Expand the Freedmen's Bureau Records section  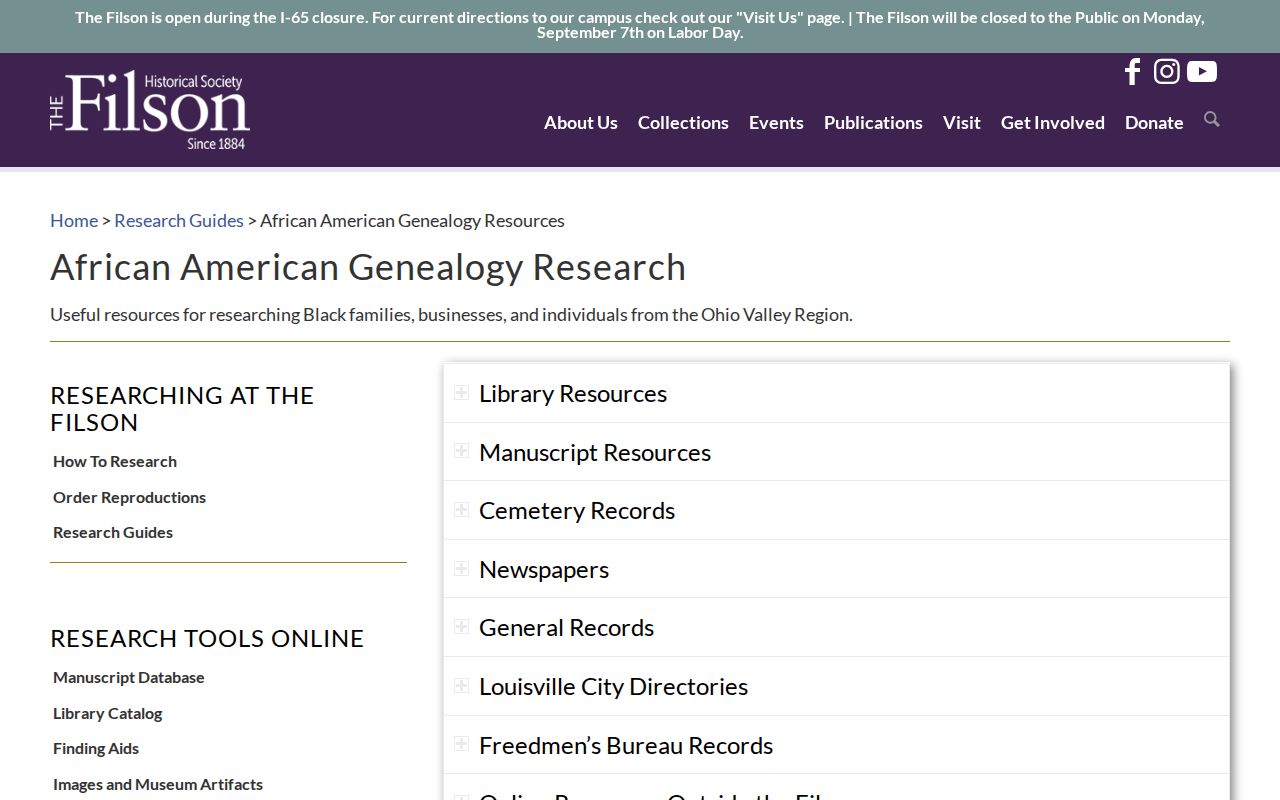point(836,745)
